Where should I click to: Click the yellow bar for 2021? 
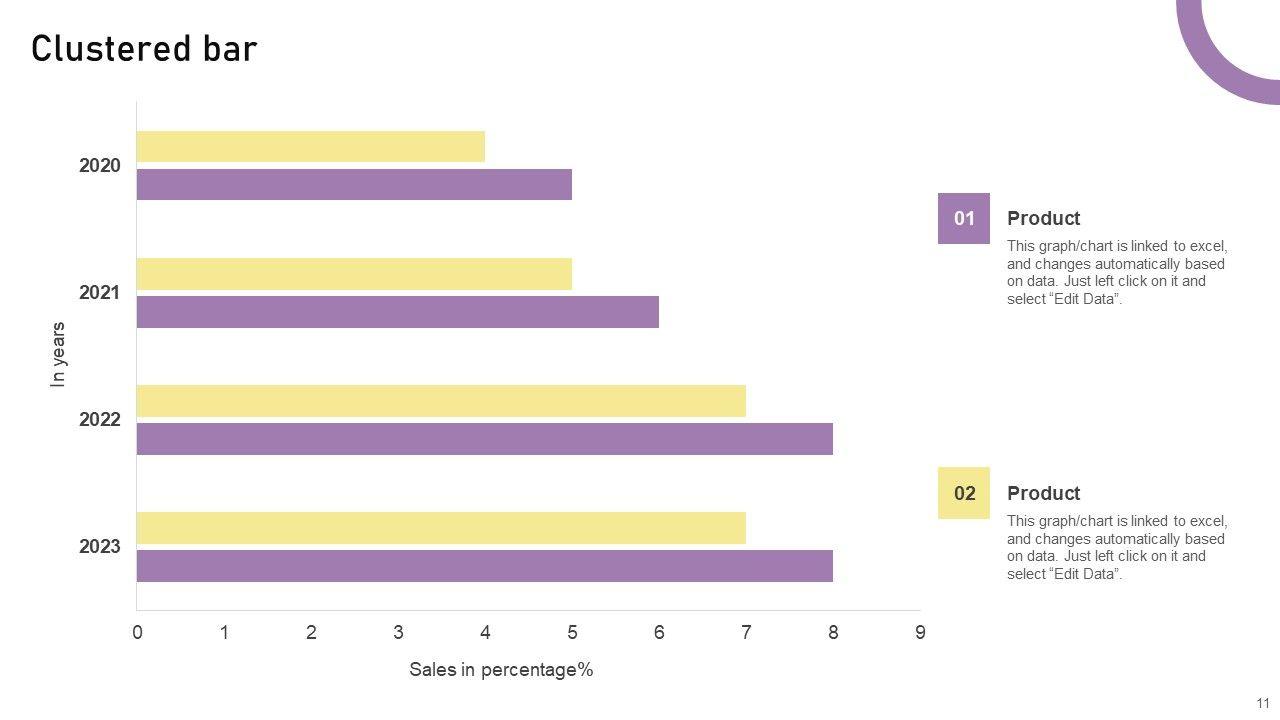(354, 274)
